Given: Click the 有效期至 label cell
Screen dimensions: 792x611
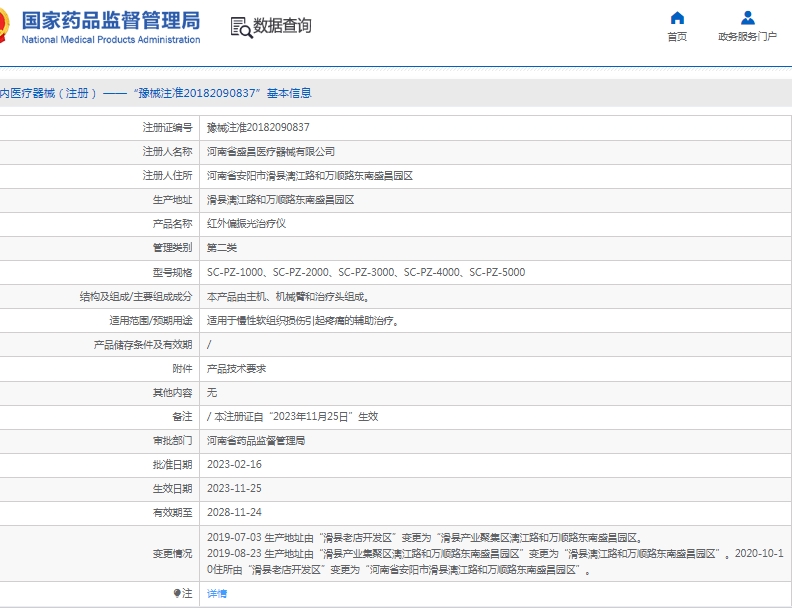Looking at the screenshot, I should pyautogui.click(x=172, y=513).
